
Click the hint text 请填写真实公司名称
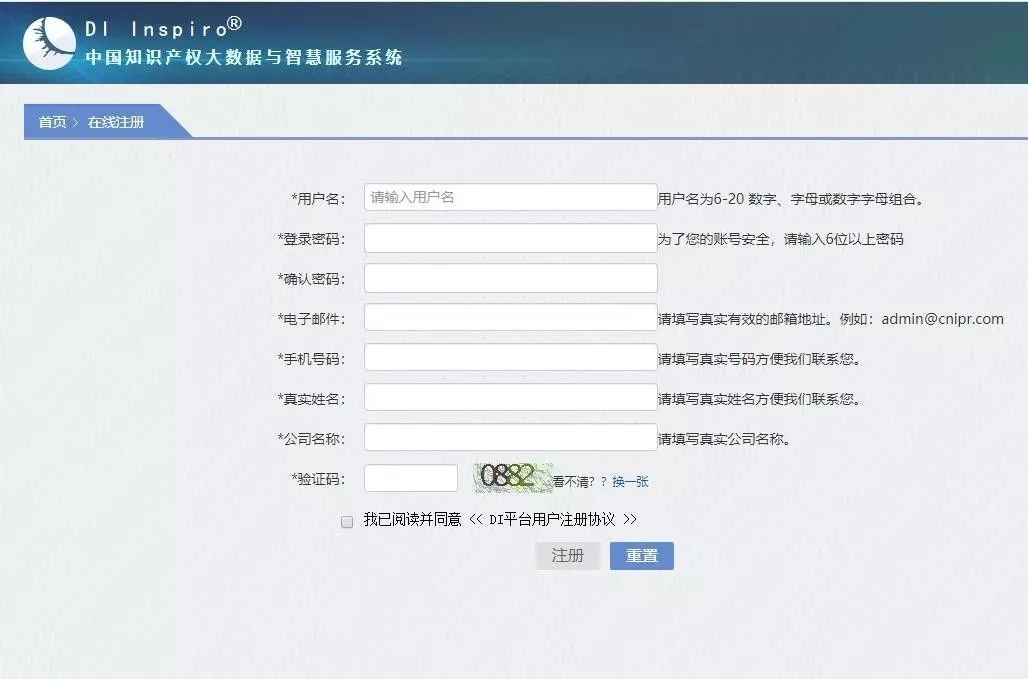(x=724, y=439)
